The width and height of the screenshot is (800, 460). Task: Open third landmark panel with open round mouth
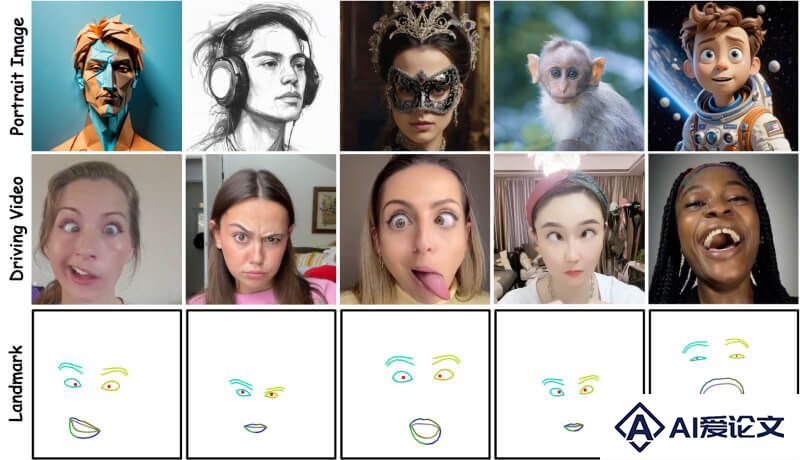tap(415, 384)
